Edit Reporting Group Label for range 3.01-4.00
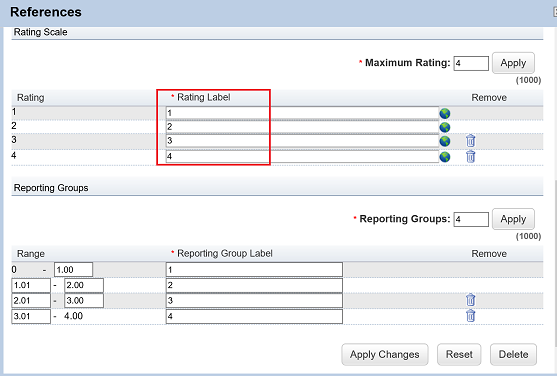Viewport: 557px width, 376px height. 254,316
